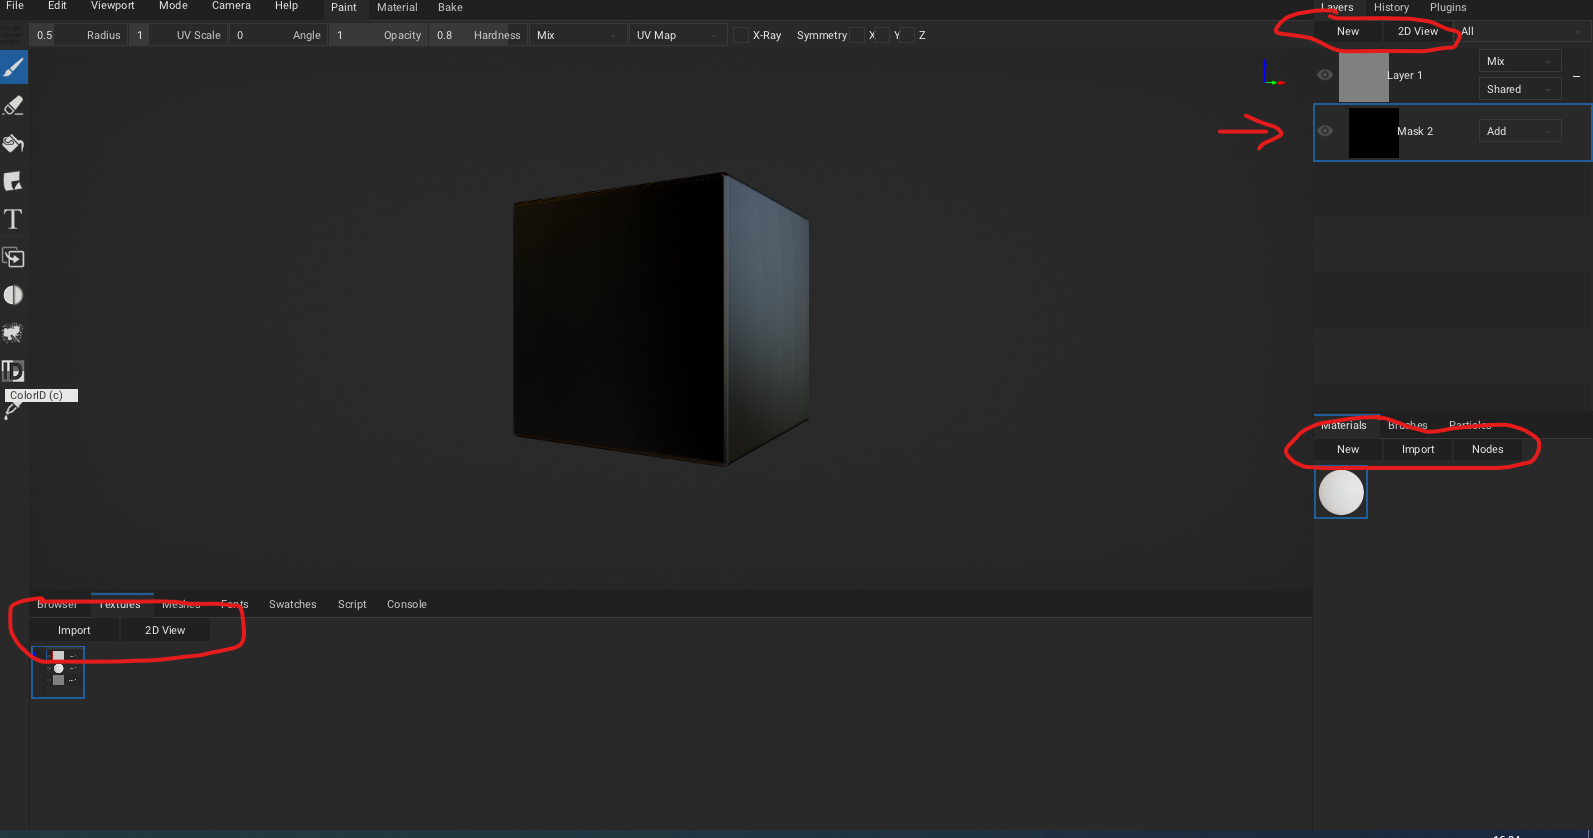Screen dimensions: 1593x838
Task: Click New in the Layers panel
Action: coord(1348,31)
